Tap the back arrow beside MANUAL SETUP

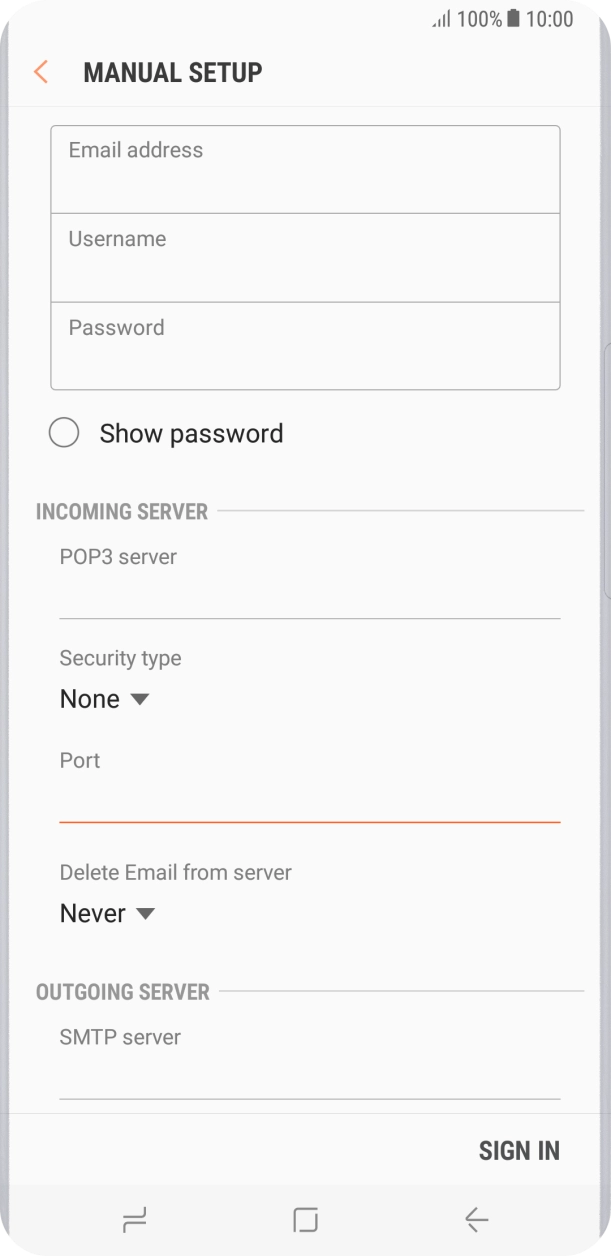point(40,72)
